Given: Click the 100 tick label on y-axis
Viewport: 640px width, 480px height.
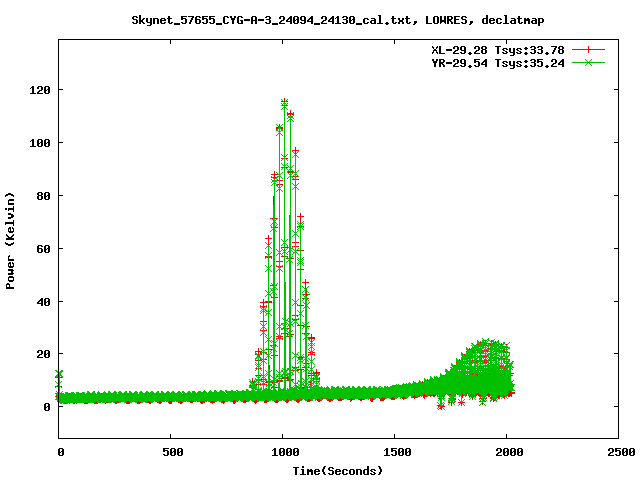Looking at the screenshot, I should point(40,143).
